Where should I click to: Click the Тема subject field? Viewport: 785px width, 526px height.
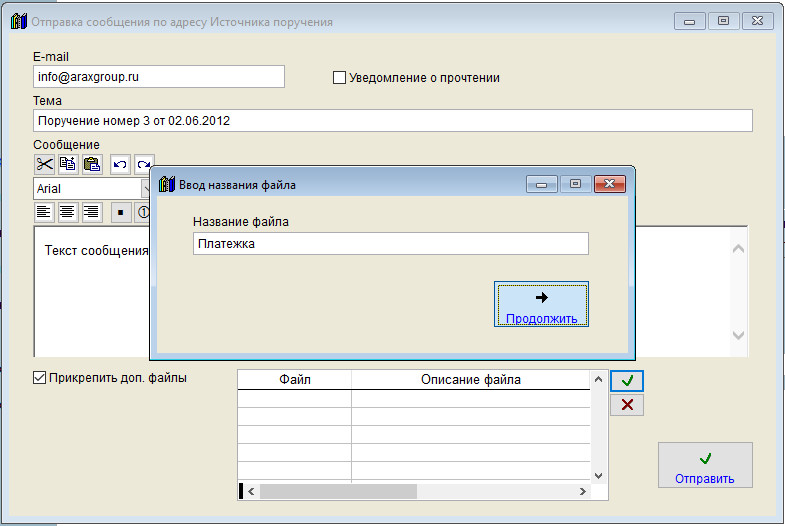(393, 121)
